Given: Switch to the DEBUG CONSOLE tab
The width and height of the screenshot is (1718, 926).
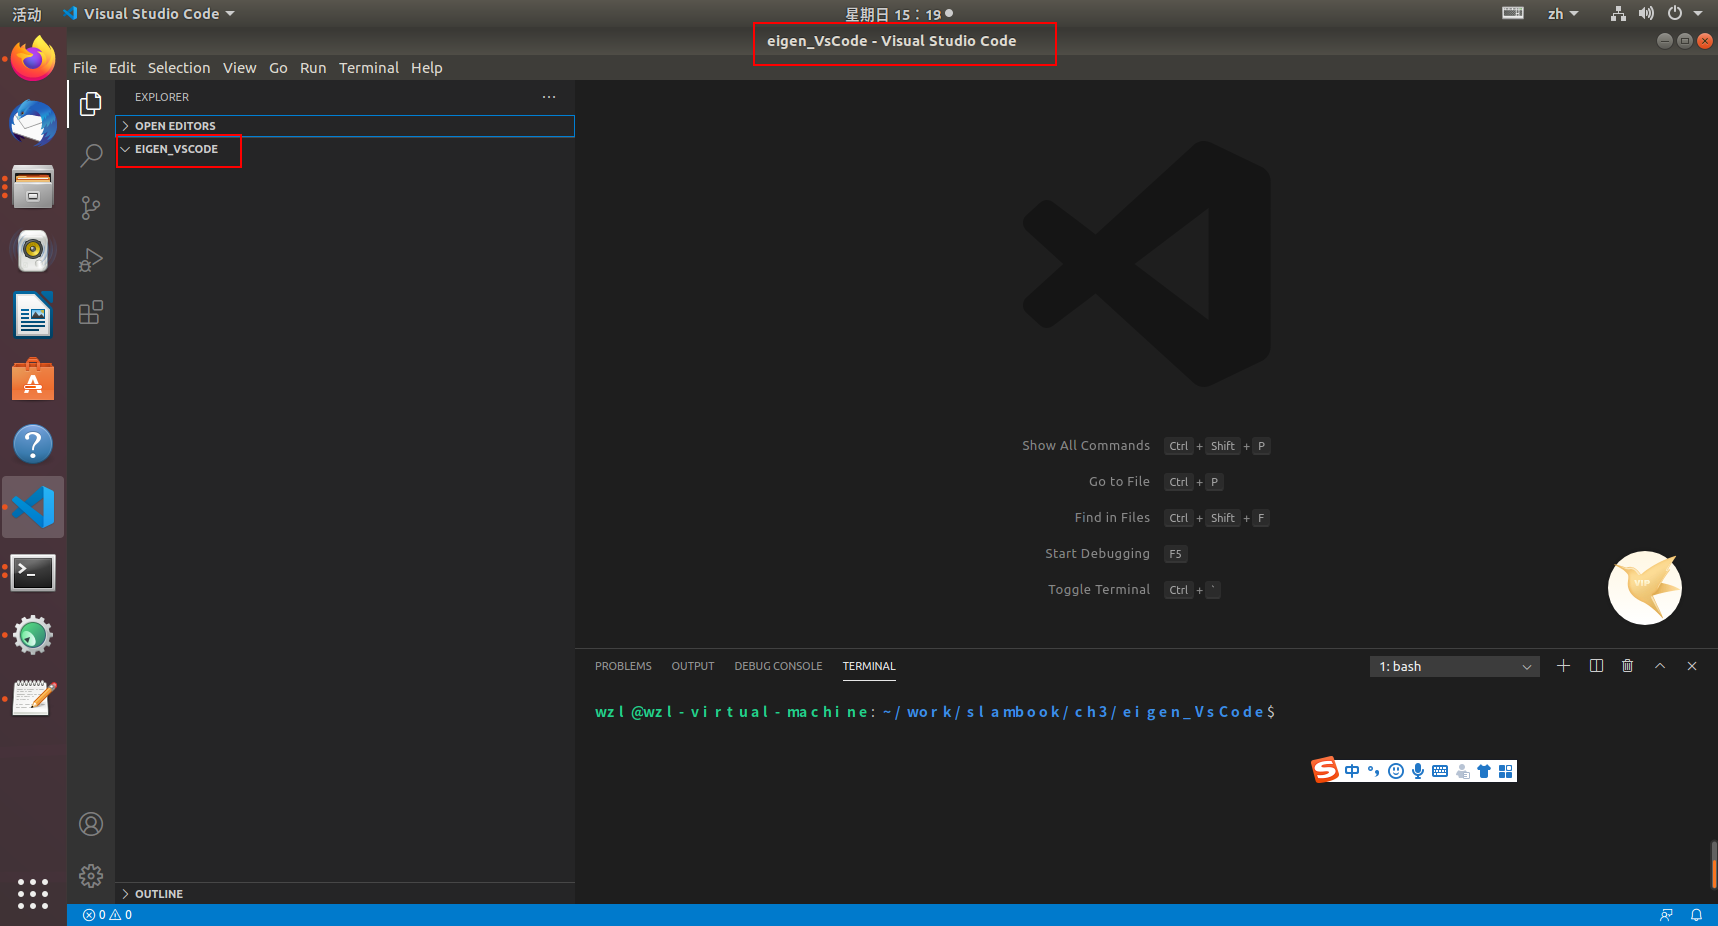Looking at the screenshot, I should coord(778,666).
